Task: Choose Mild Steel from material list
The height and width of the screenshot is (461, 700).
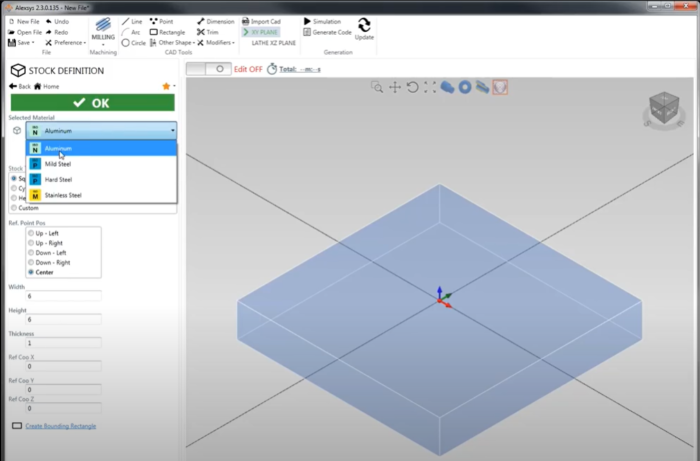Action: pos(58,164)
